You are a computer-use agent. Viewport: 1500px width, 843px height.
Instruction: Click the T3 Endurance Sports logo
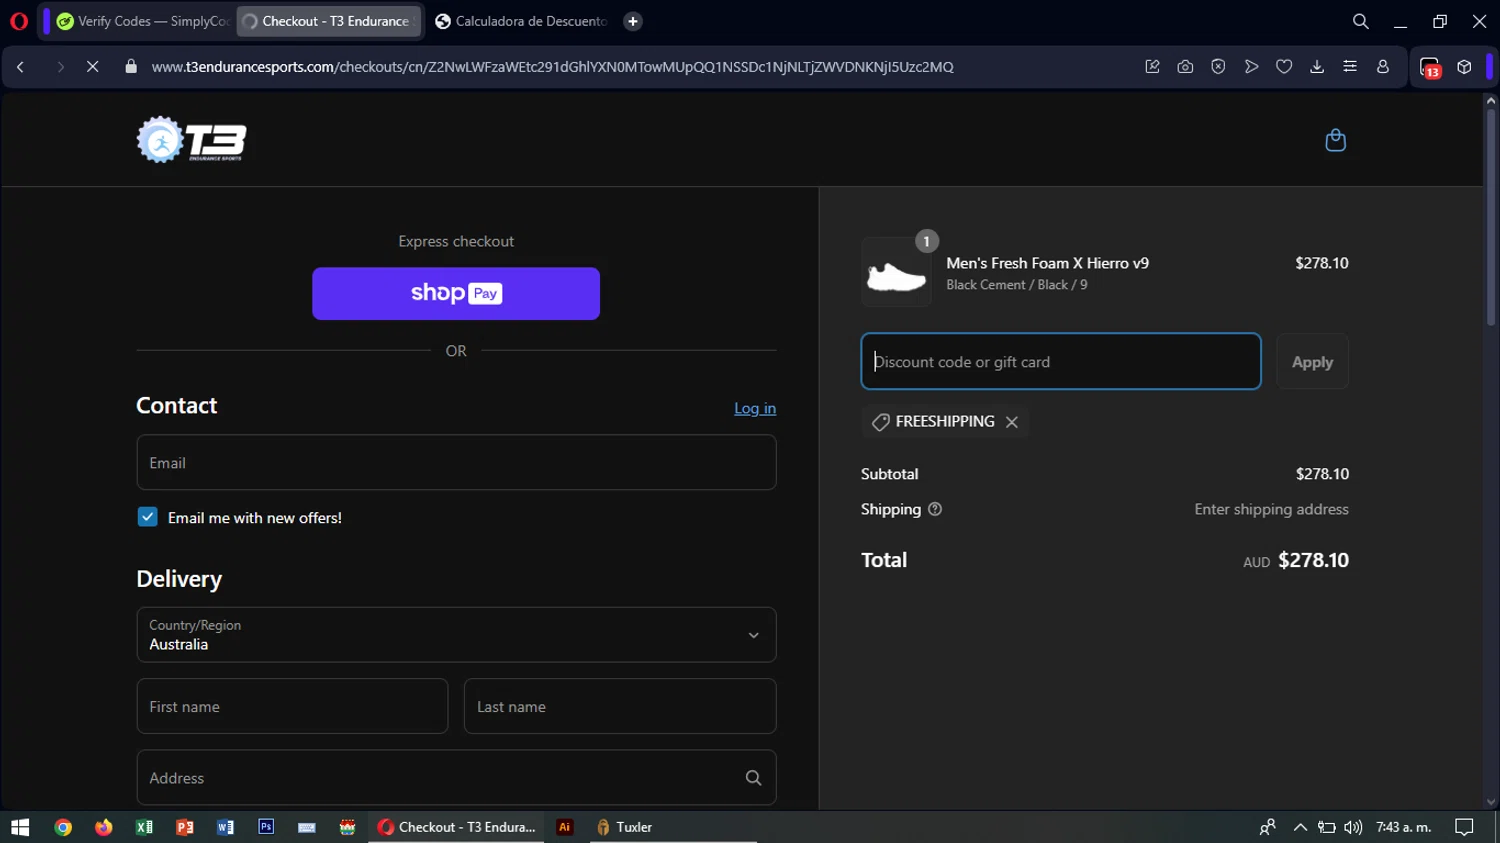[x=191, y=140]
